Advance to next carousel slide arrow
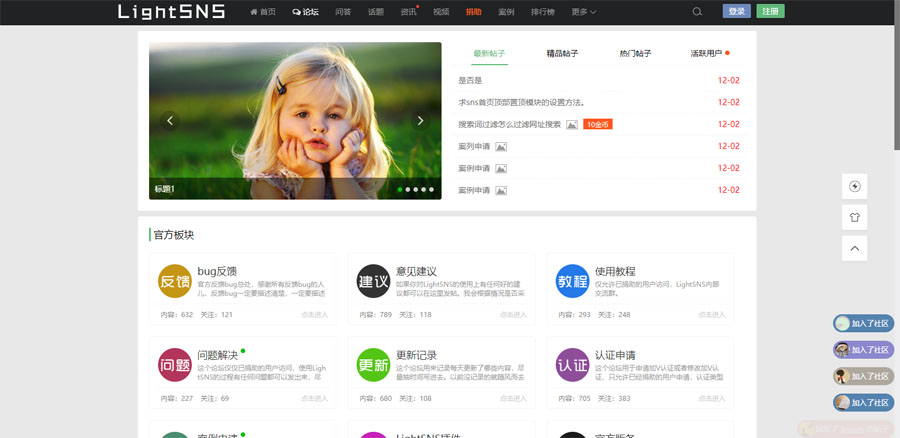 (420, 121)
